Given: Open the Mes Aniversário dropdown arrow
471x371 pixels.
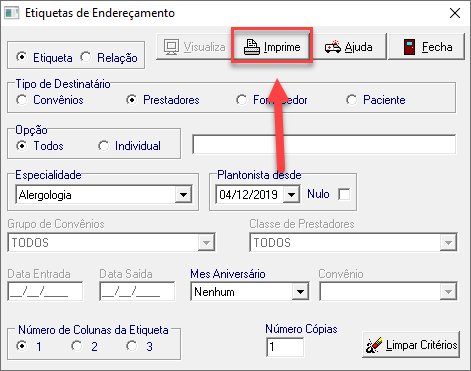Looking at the screenshot, I should [x=300, y=292].
